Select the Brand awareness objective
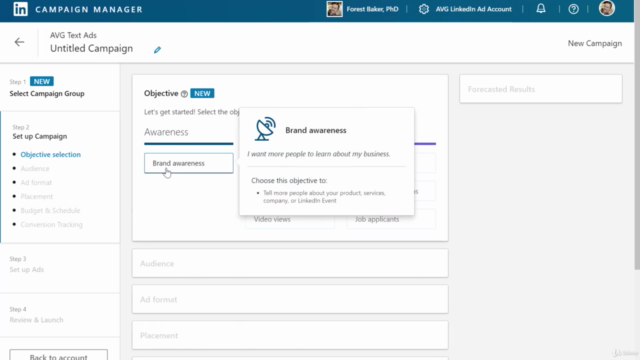Viewport: 640px width, 360px height. coord(189,163)
